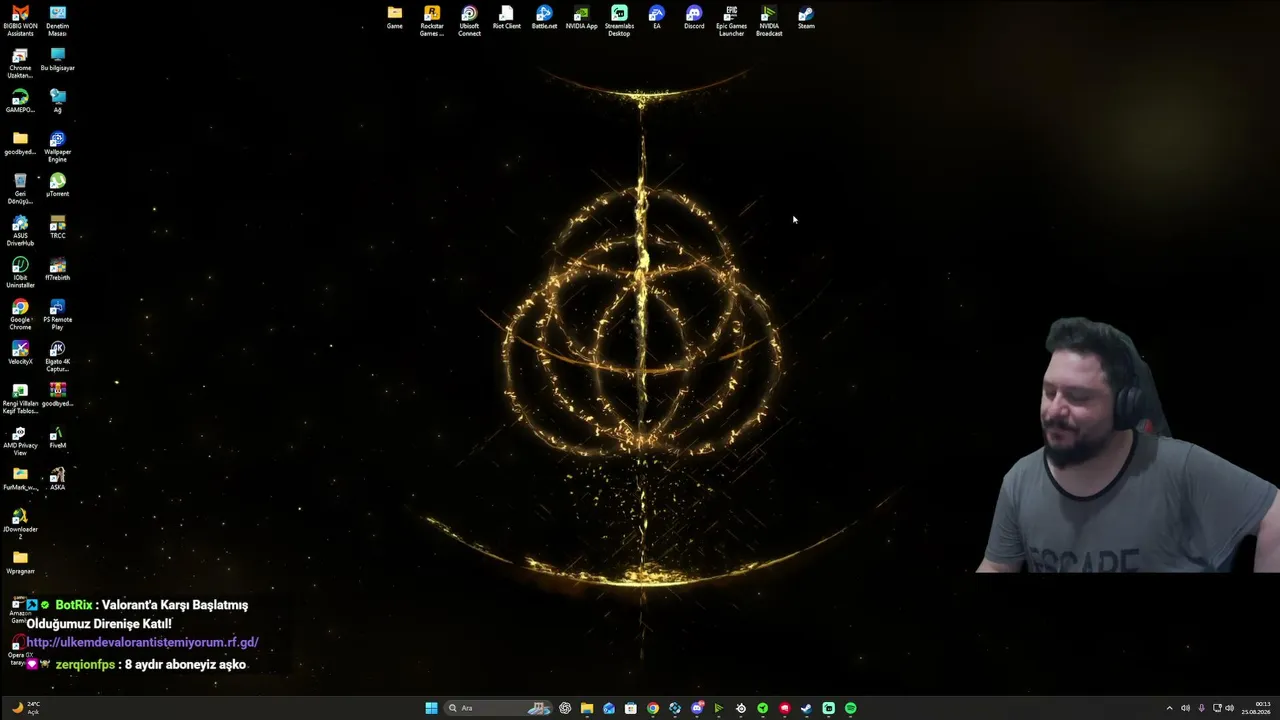This screenshot has height=720, width=1280.
Task: Open the NVIDIA App desktop shortcut
Action: click(582, 18)
